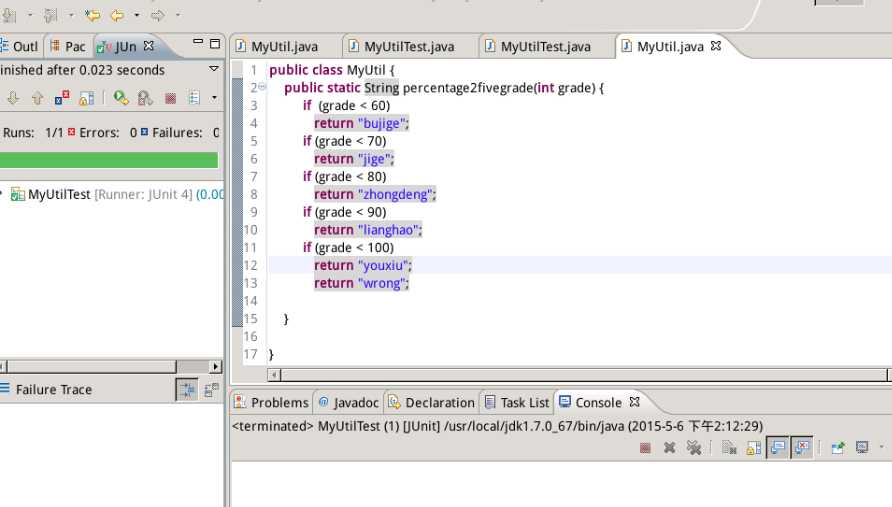The height and width of the screenshot is (507, 892).
Task: Remove the terminated launch
Action: (x=670, y=448)
